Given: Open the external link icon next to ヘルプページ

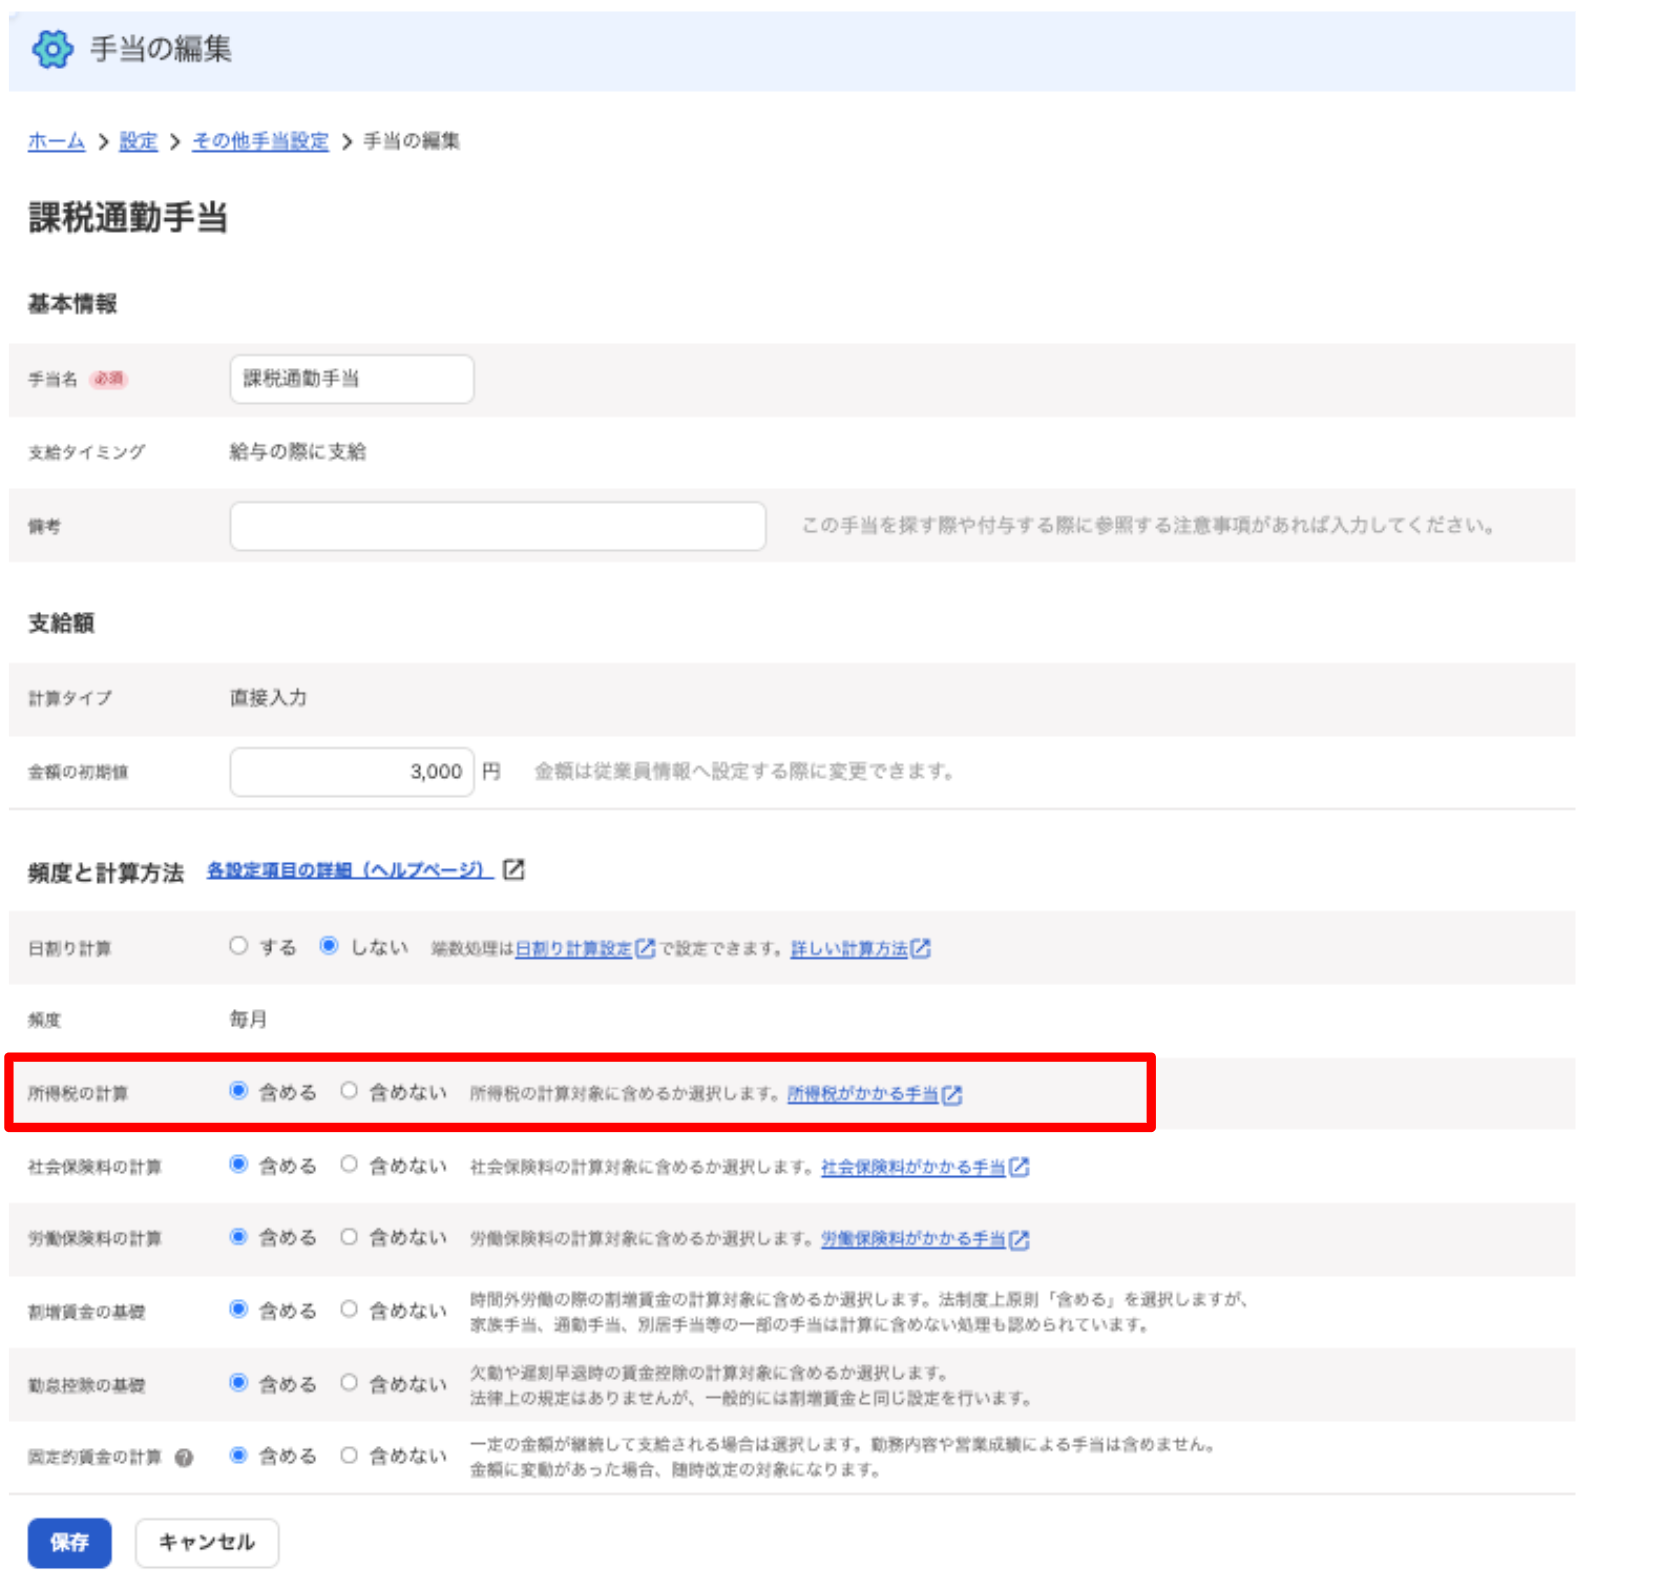Looking at the screenshot, I should (513, 870).
